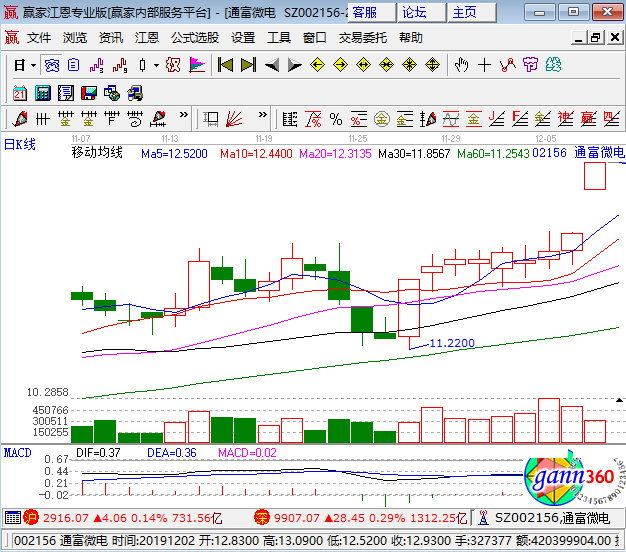Open the 工具 menu
This screenshot has width=626, height=552.
pos(279,38)
